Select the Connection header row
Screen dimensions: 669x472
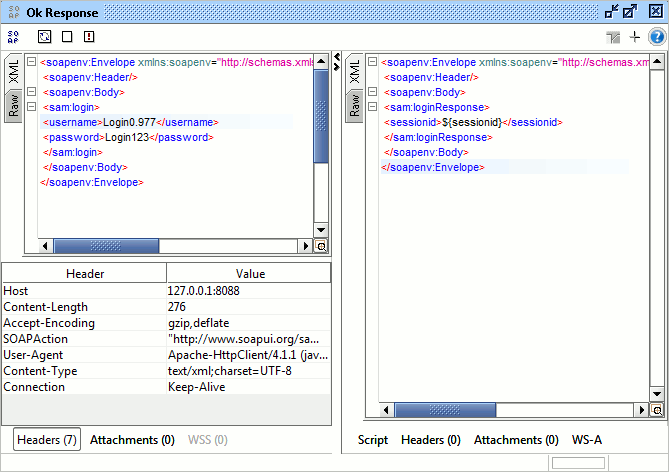click(x=166, y=387)
